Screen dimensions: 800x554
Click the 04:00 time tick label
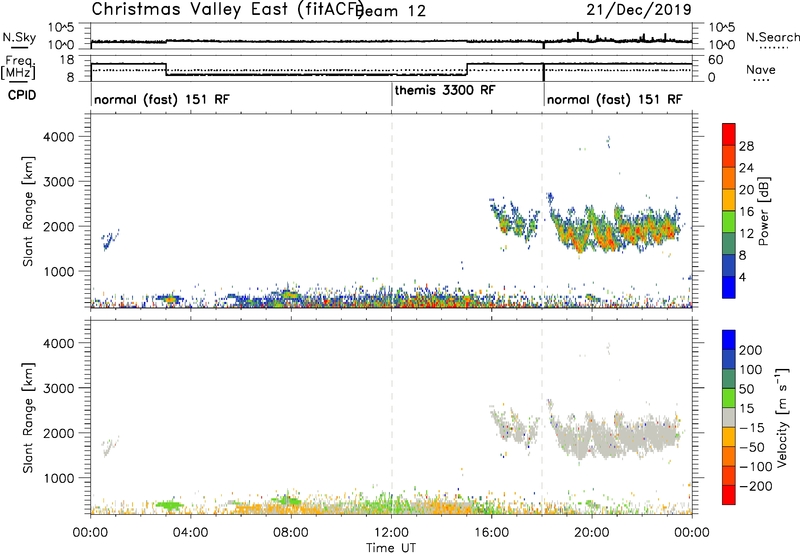pos(190,533)
